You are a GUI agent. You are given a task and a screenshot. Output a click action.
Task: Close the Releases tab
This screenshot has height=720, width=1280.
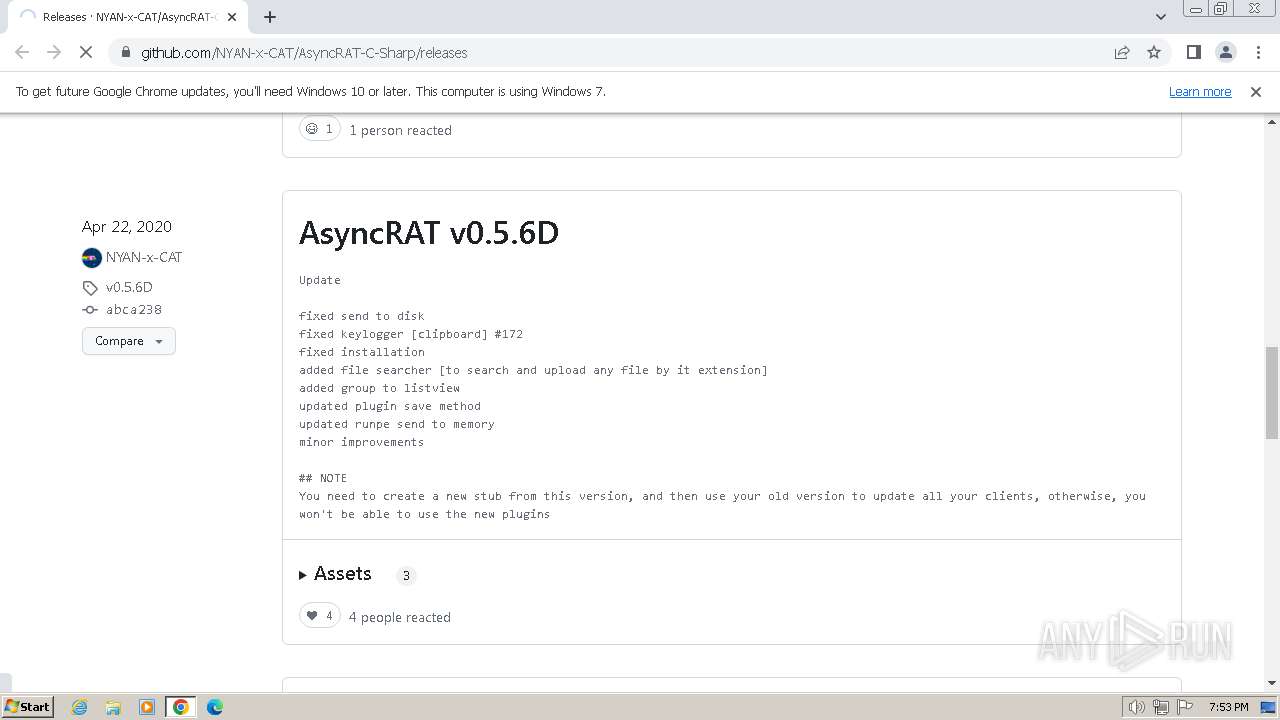click(231, 17)
